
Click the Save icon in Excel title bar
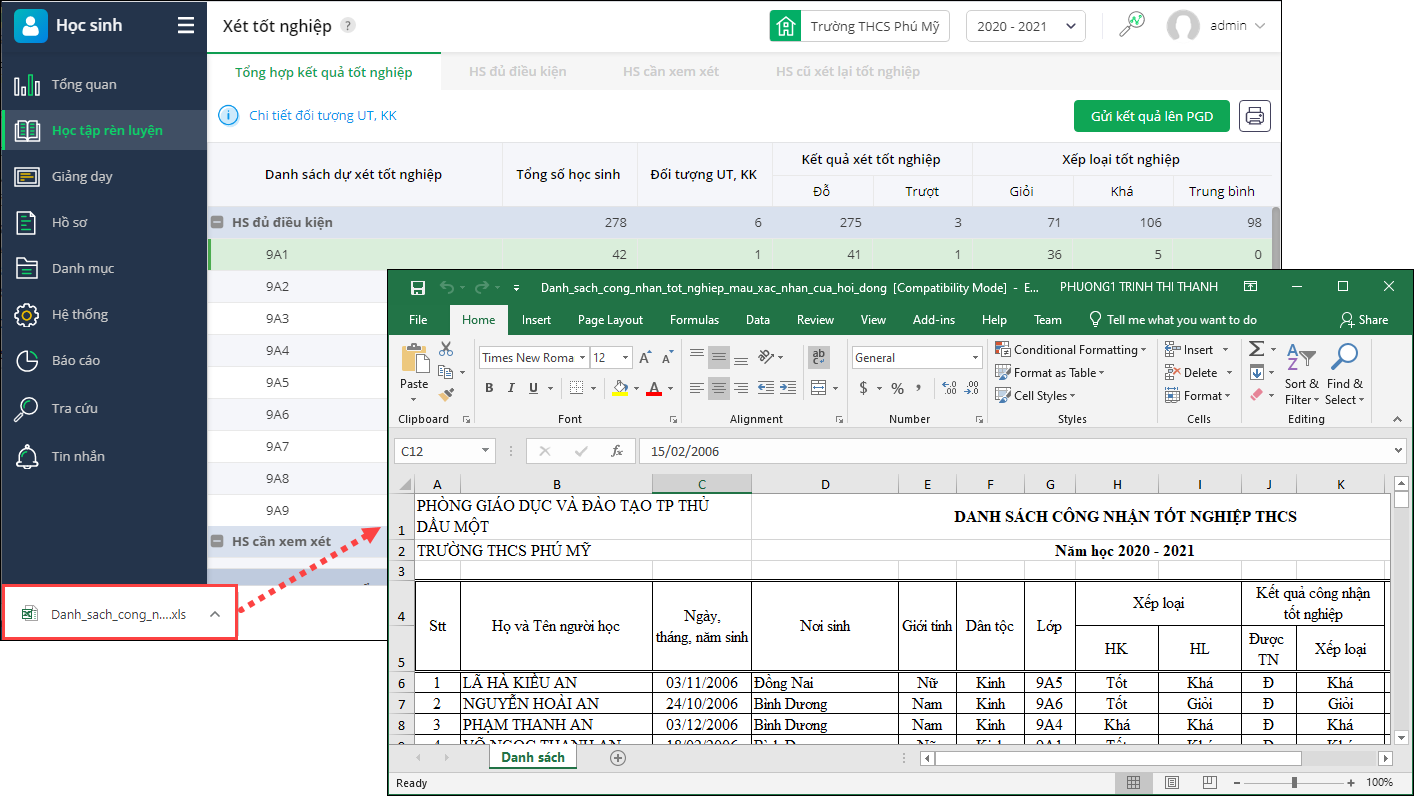click(418, 288)
